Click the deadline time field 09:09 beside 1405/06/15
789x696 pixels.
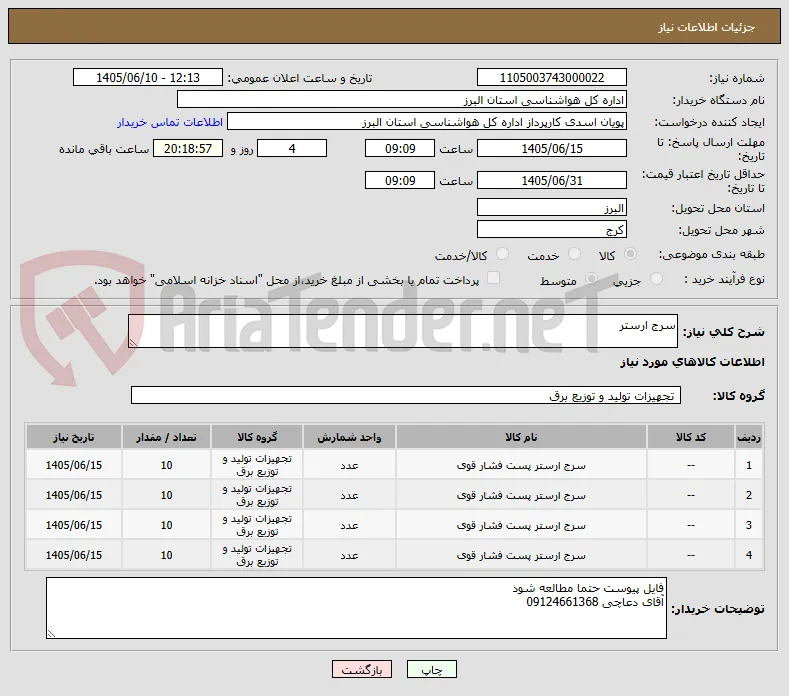(400, 148)
